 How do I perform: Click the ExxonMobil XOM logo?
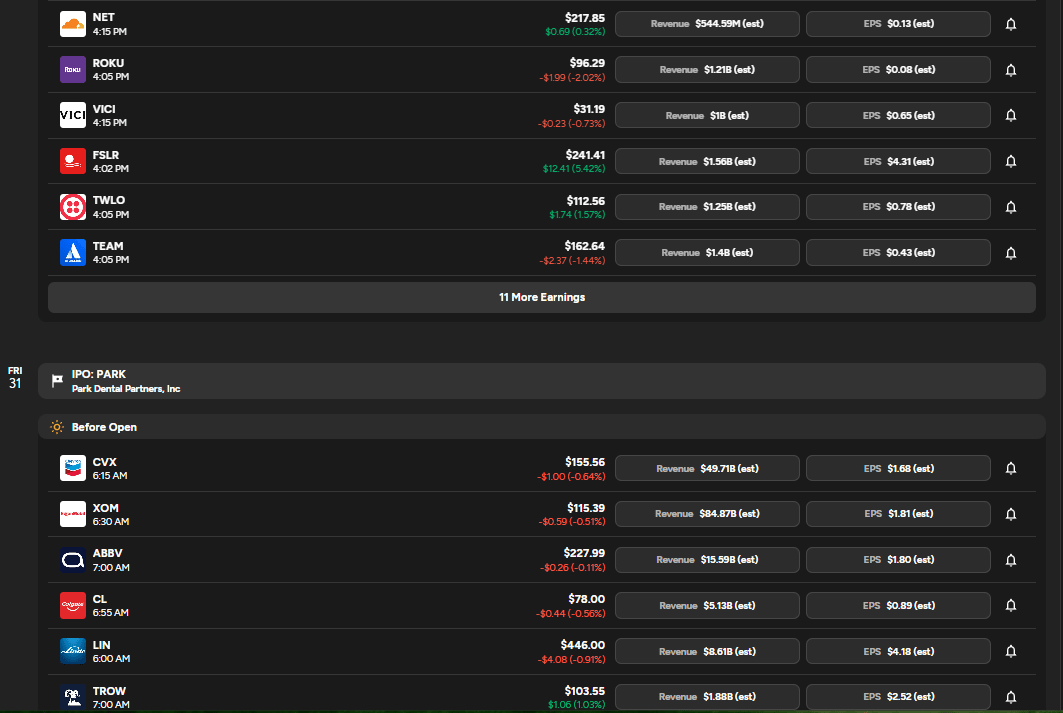tap(73, 514)
